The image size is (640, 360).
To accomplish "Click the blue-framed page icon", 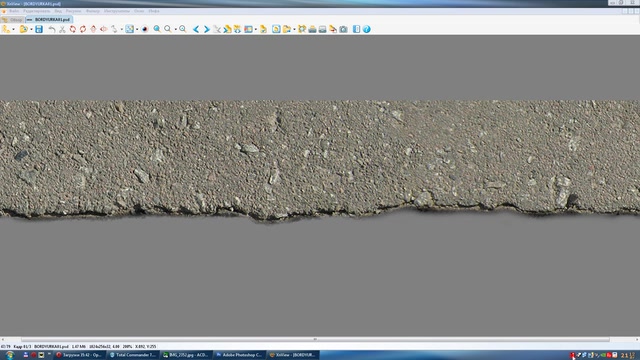I will coord(276,29).
